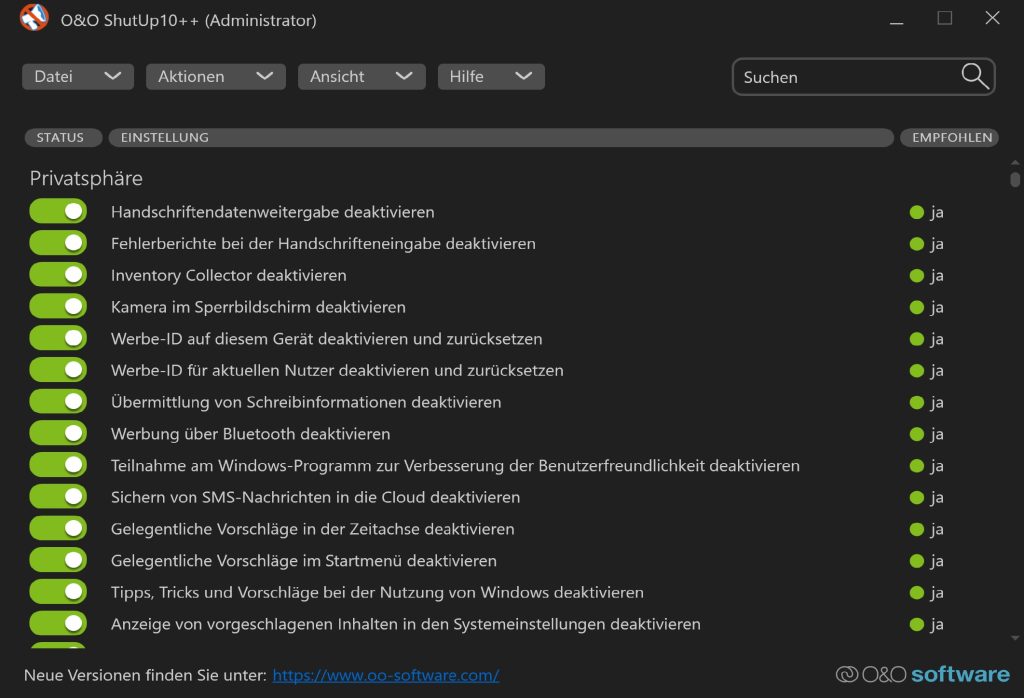Toggle Werbung über Bluetooth deaktivieren
The image size is (1024, 698).
58,433
